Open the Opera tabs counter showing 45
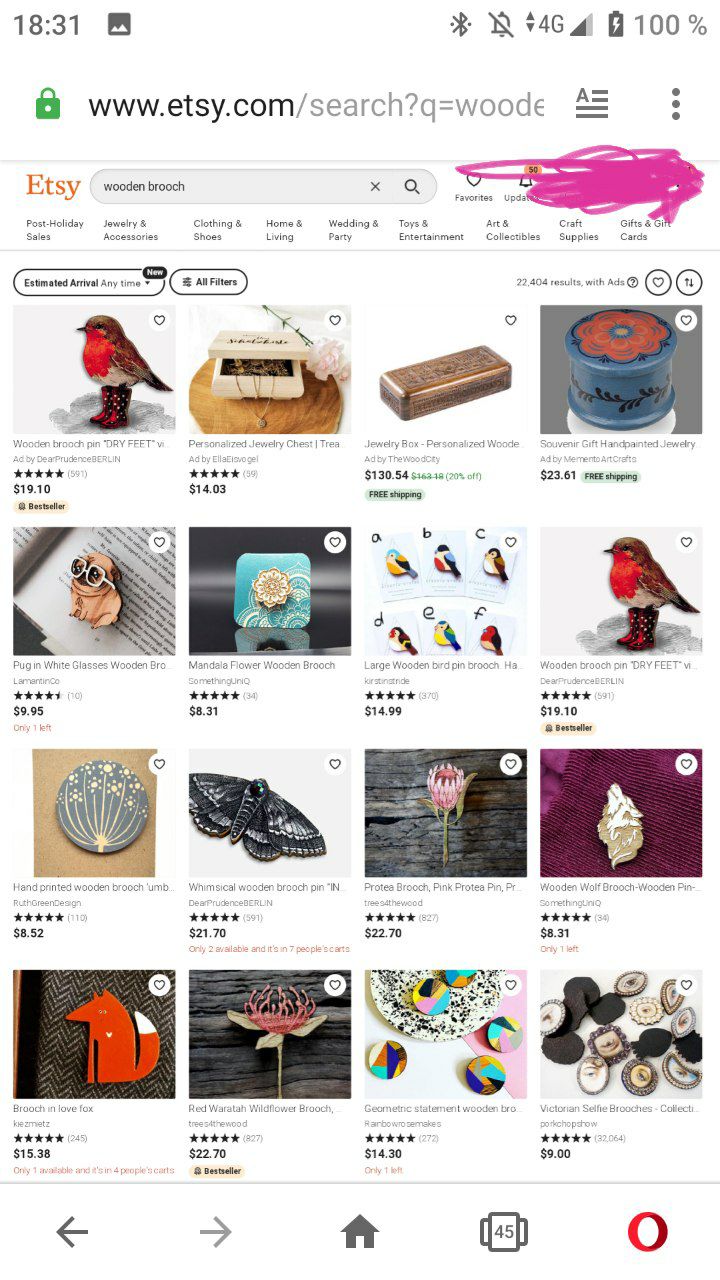The image size is (720, 1280). coord(504,1232)
